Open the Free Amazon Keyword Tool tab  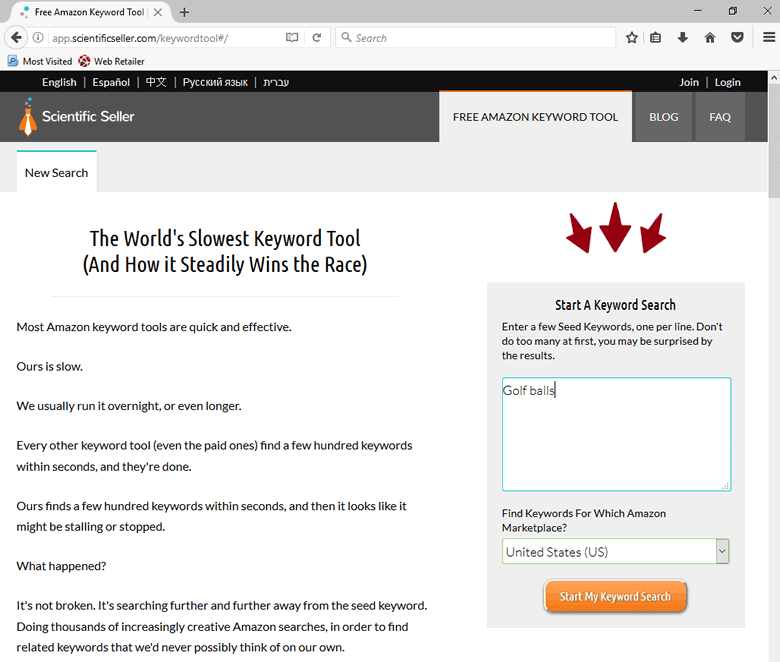(x=535, y=117)
